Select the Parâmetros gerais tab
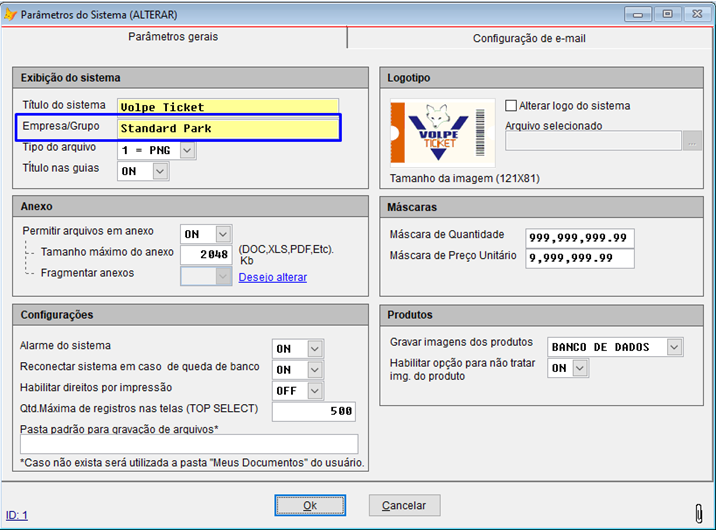Image resolution: width=716 pixels, height=530 pixels. pyautogui.click(x=174, y=37)
